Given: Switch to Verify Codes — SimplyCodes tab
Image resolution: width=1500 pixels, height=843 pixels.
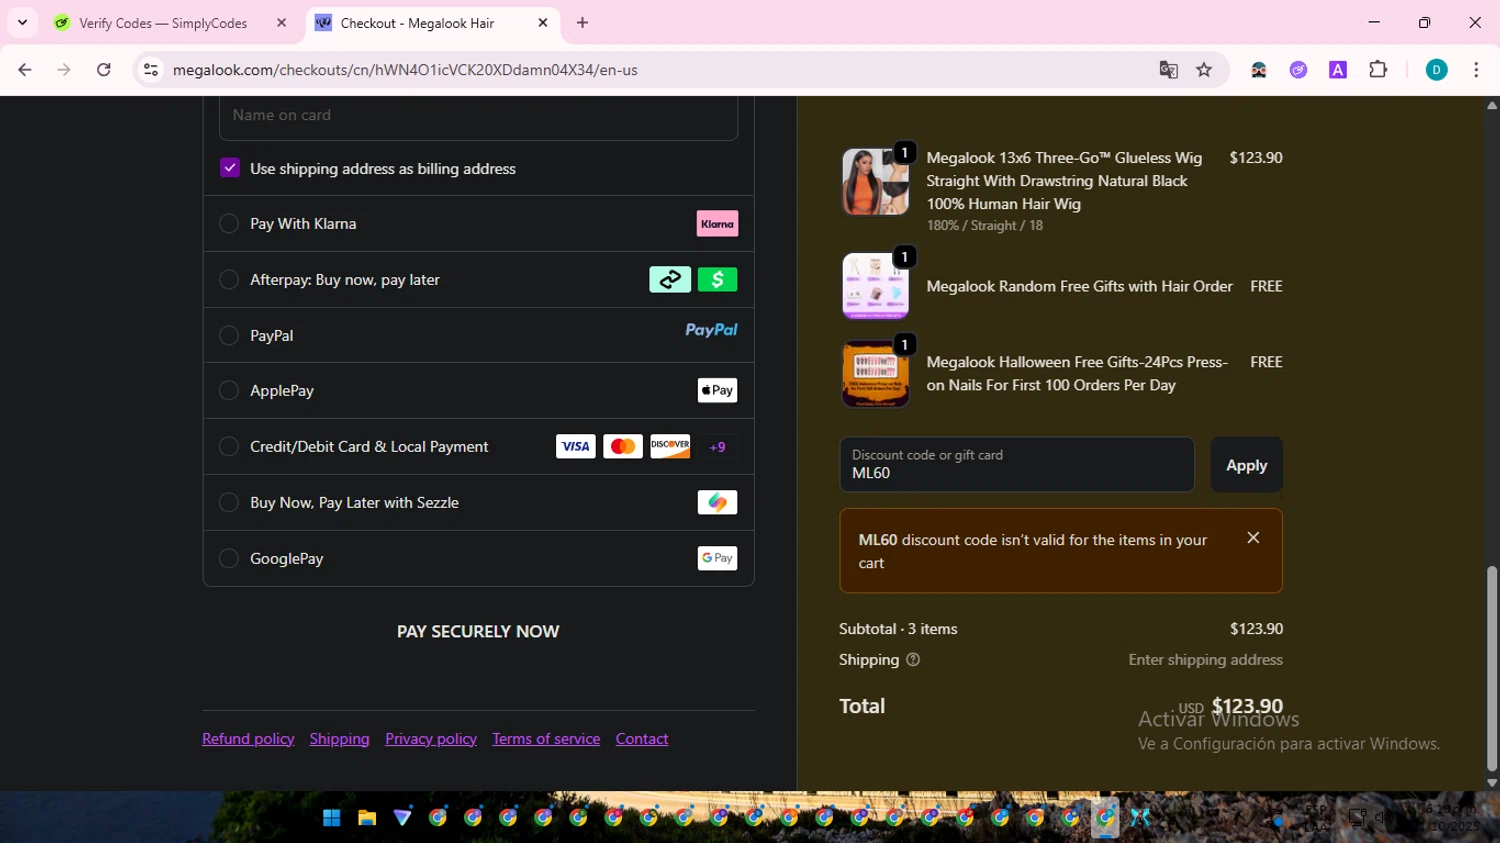Looking at the screenshot, I should coord(162,23).
